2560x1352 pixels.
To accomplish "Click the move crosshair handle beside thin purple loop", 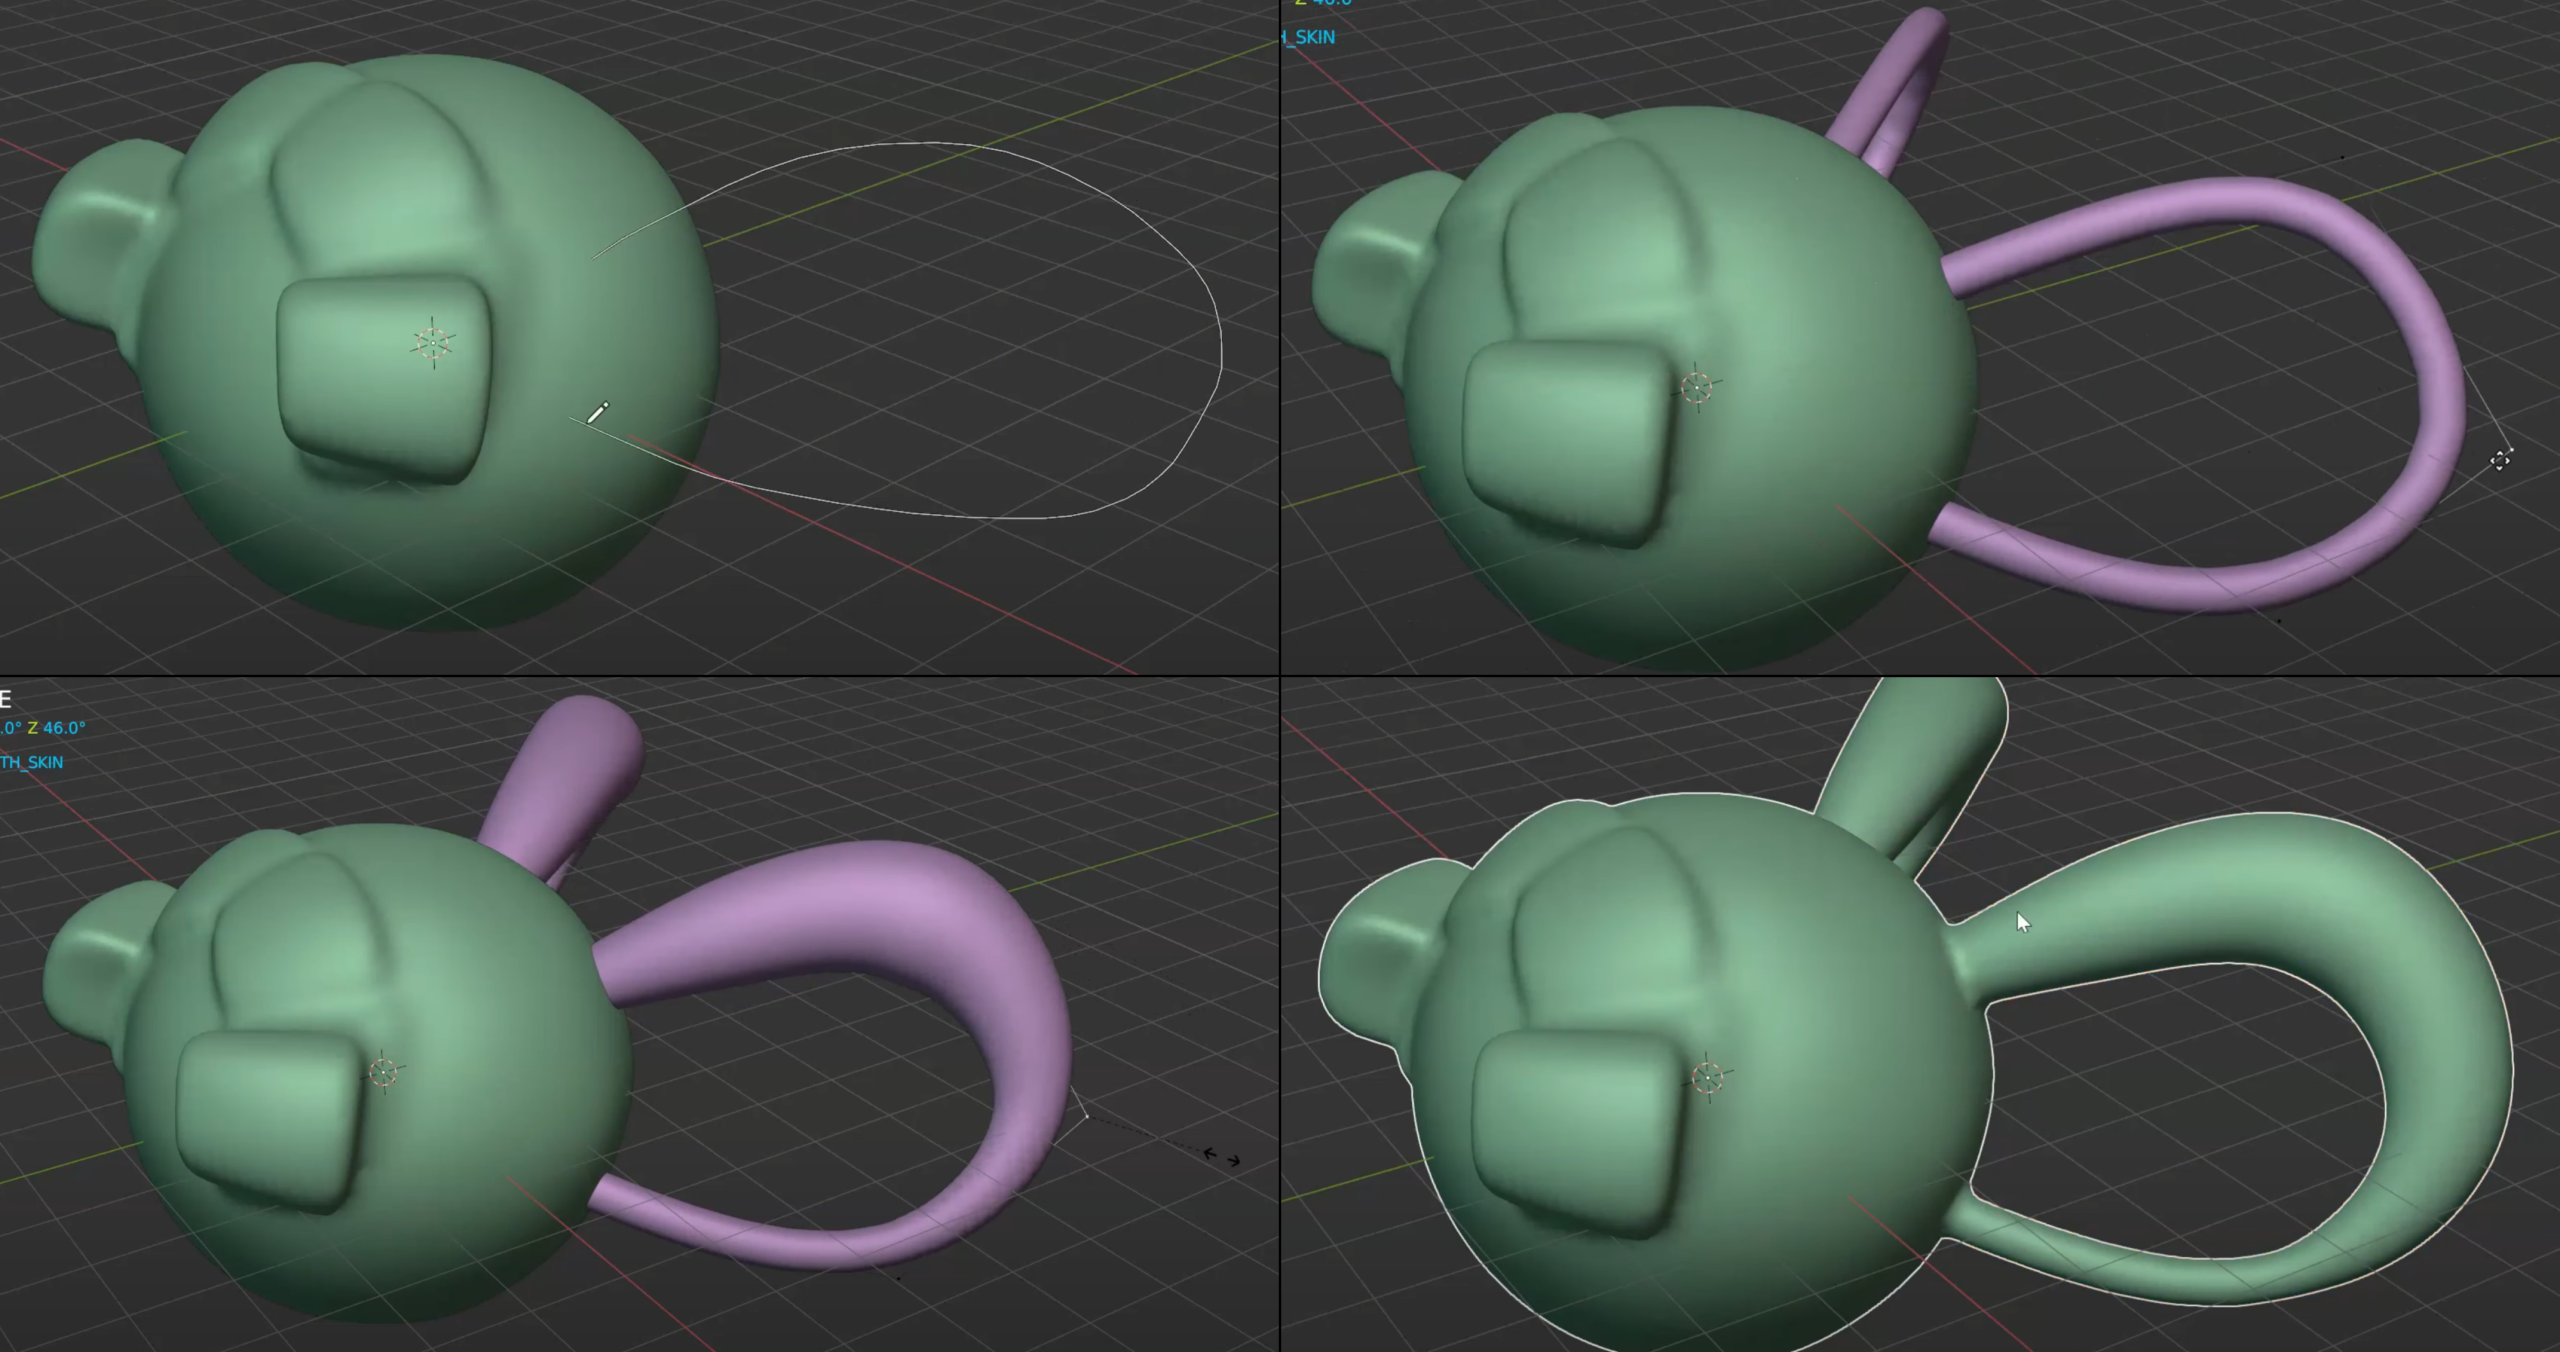I will point(2500,460).
